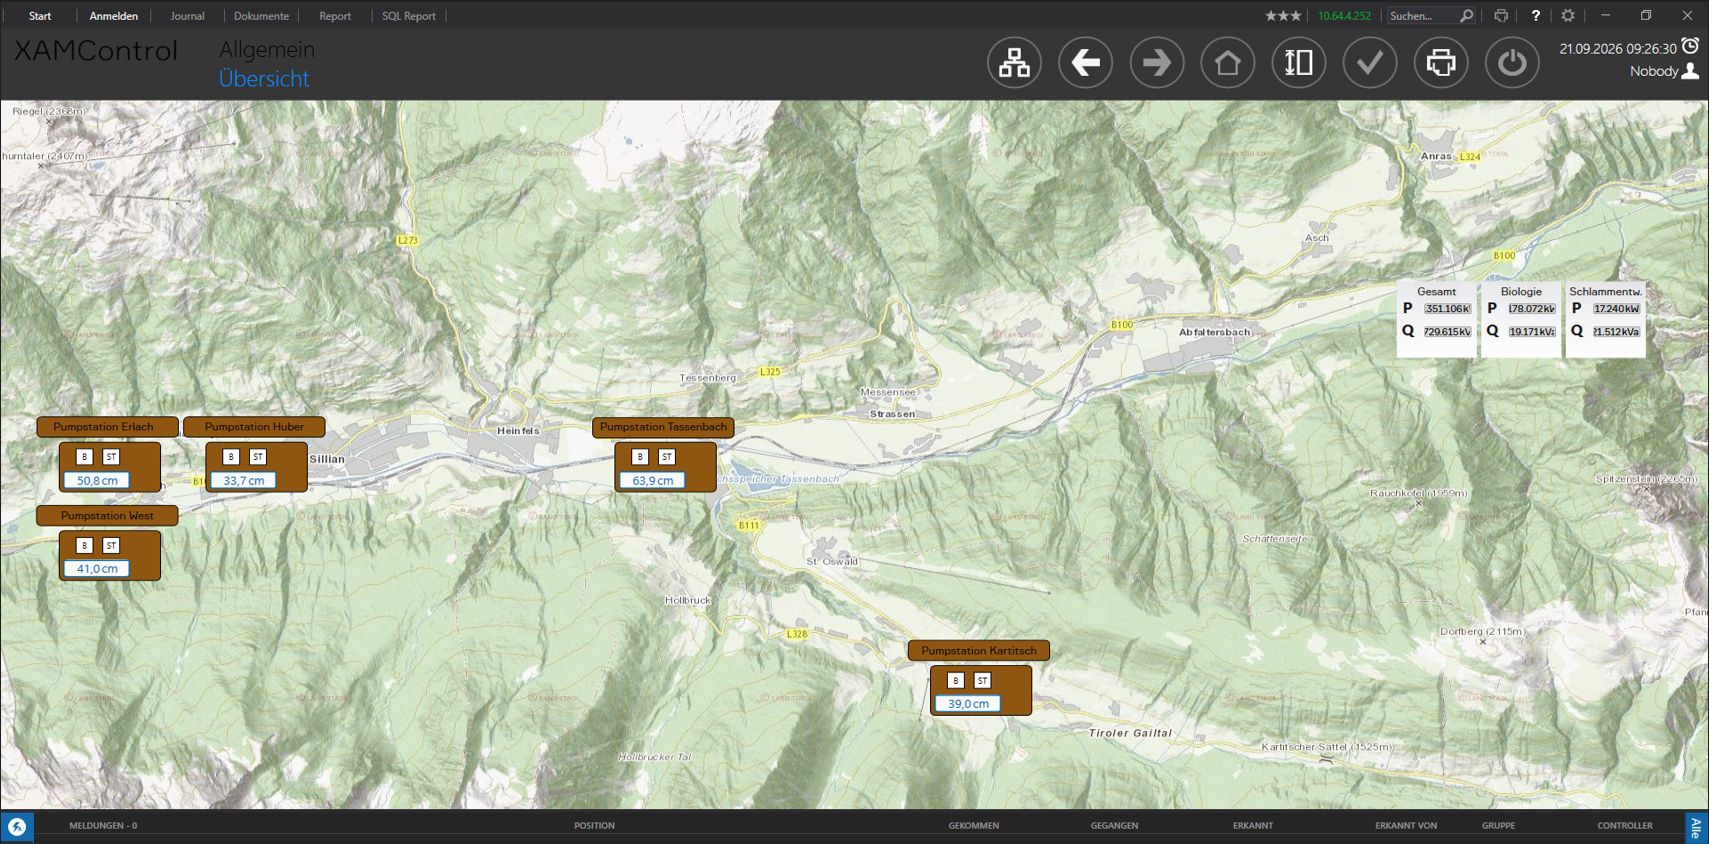Image resolution: width=1709 pixels, height=844 pixels.
Task: Open the Journal menu item
Action: coord(187,16)
